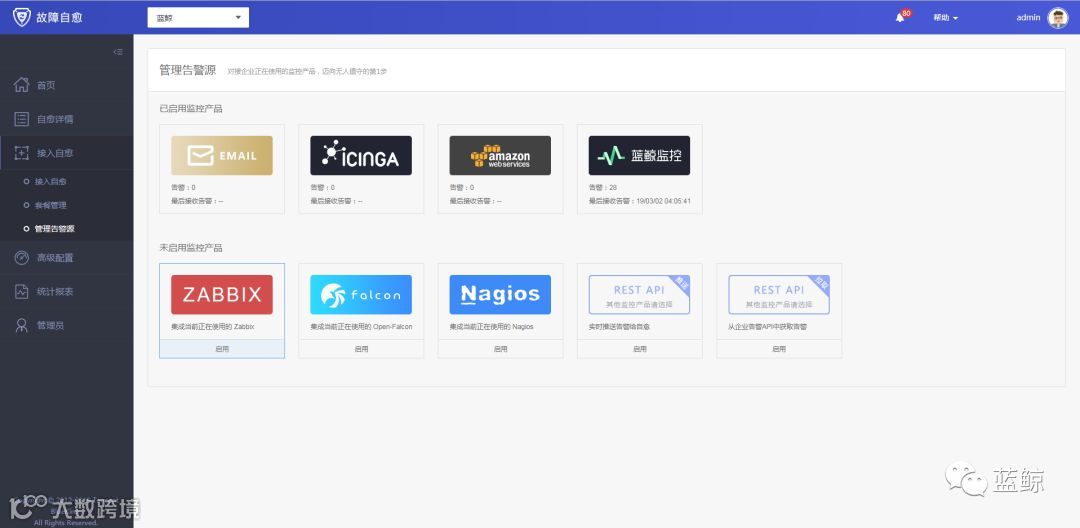Enable Zabbix with its 启用 button
Image resolution: width=1080 pixels, height=528 pixels.
[x=222, y=349]
